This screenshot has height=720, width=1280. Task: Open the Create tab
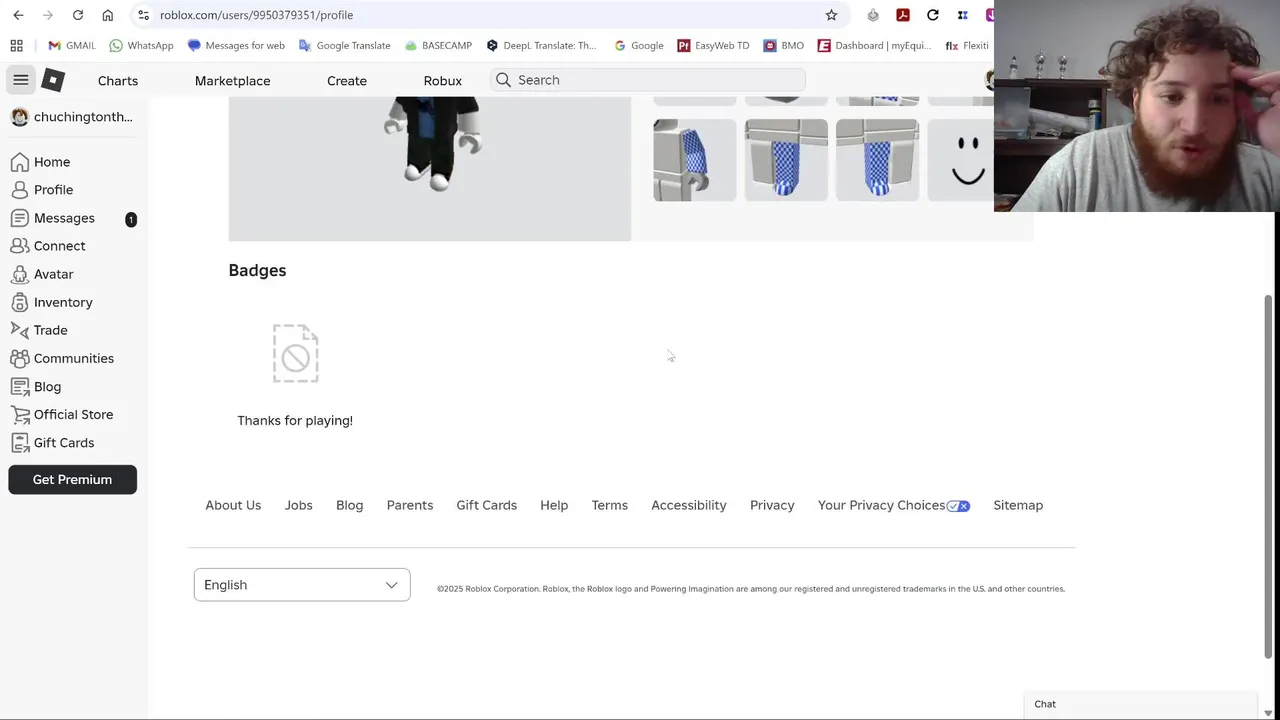tap(347, 80)
